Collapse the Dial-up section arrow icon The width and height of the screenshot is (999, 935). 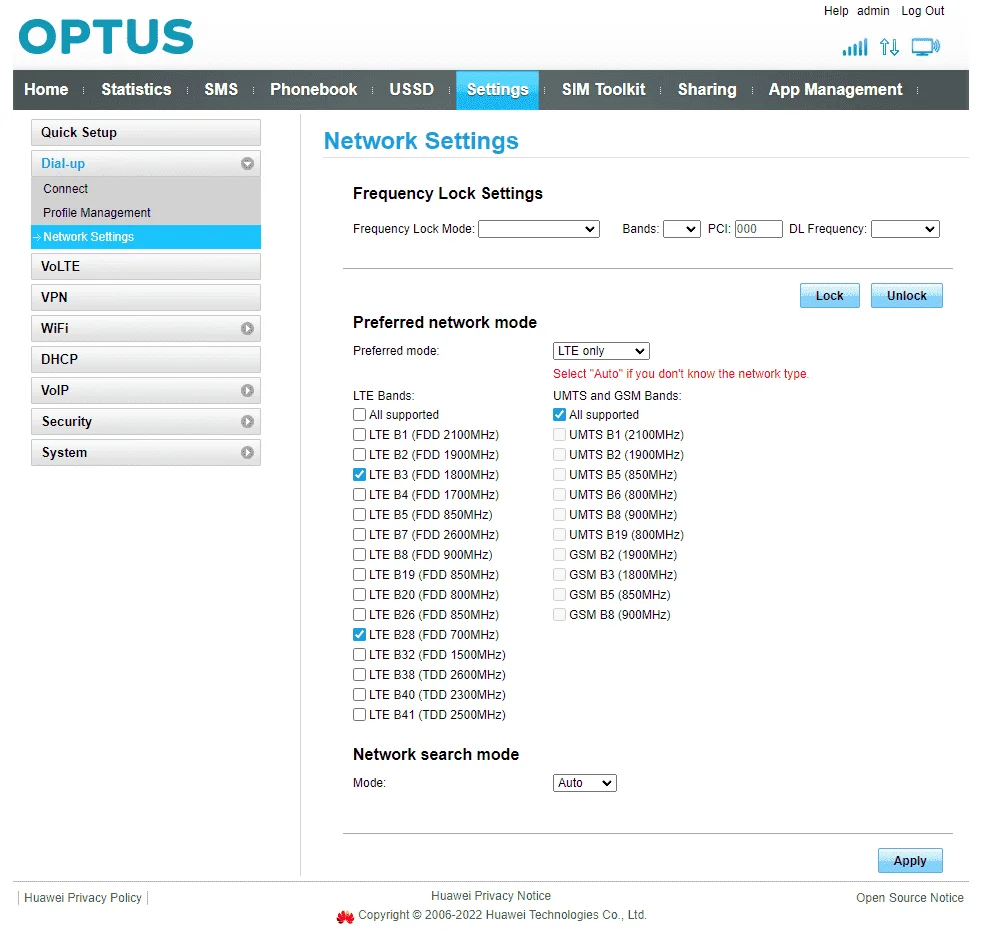coord(247,164)
